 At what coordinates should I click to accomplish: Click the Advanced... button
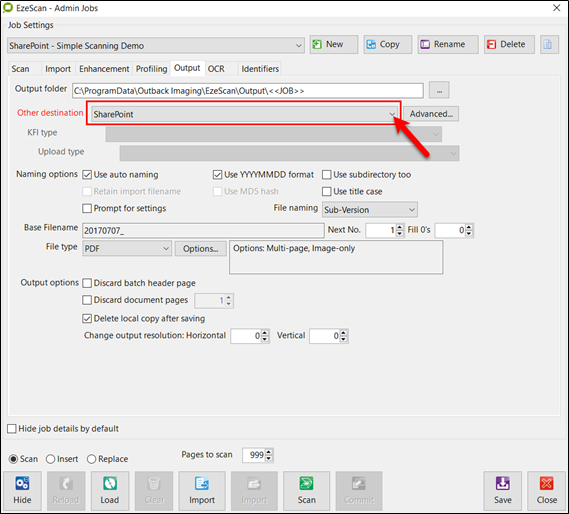pyautogui.click(x=431, y=114)
